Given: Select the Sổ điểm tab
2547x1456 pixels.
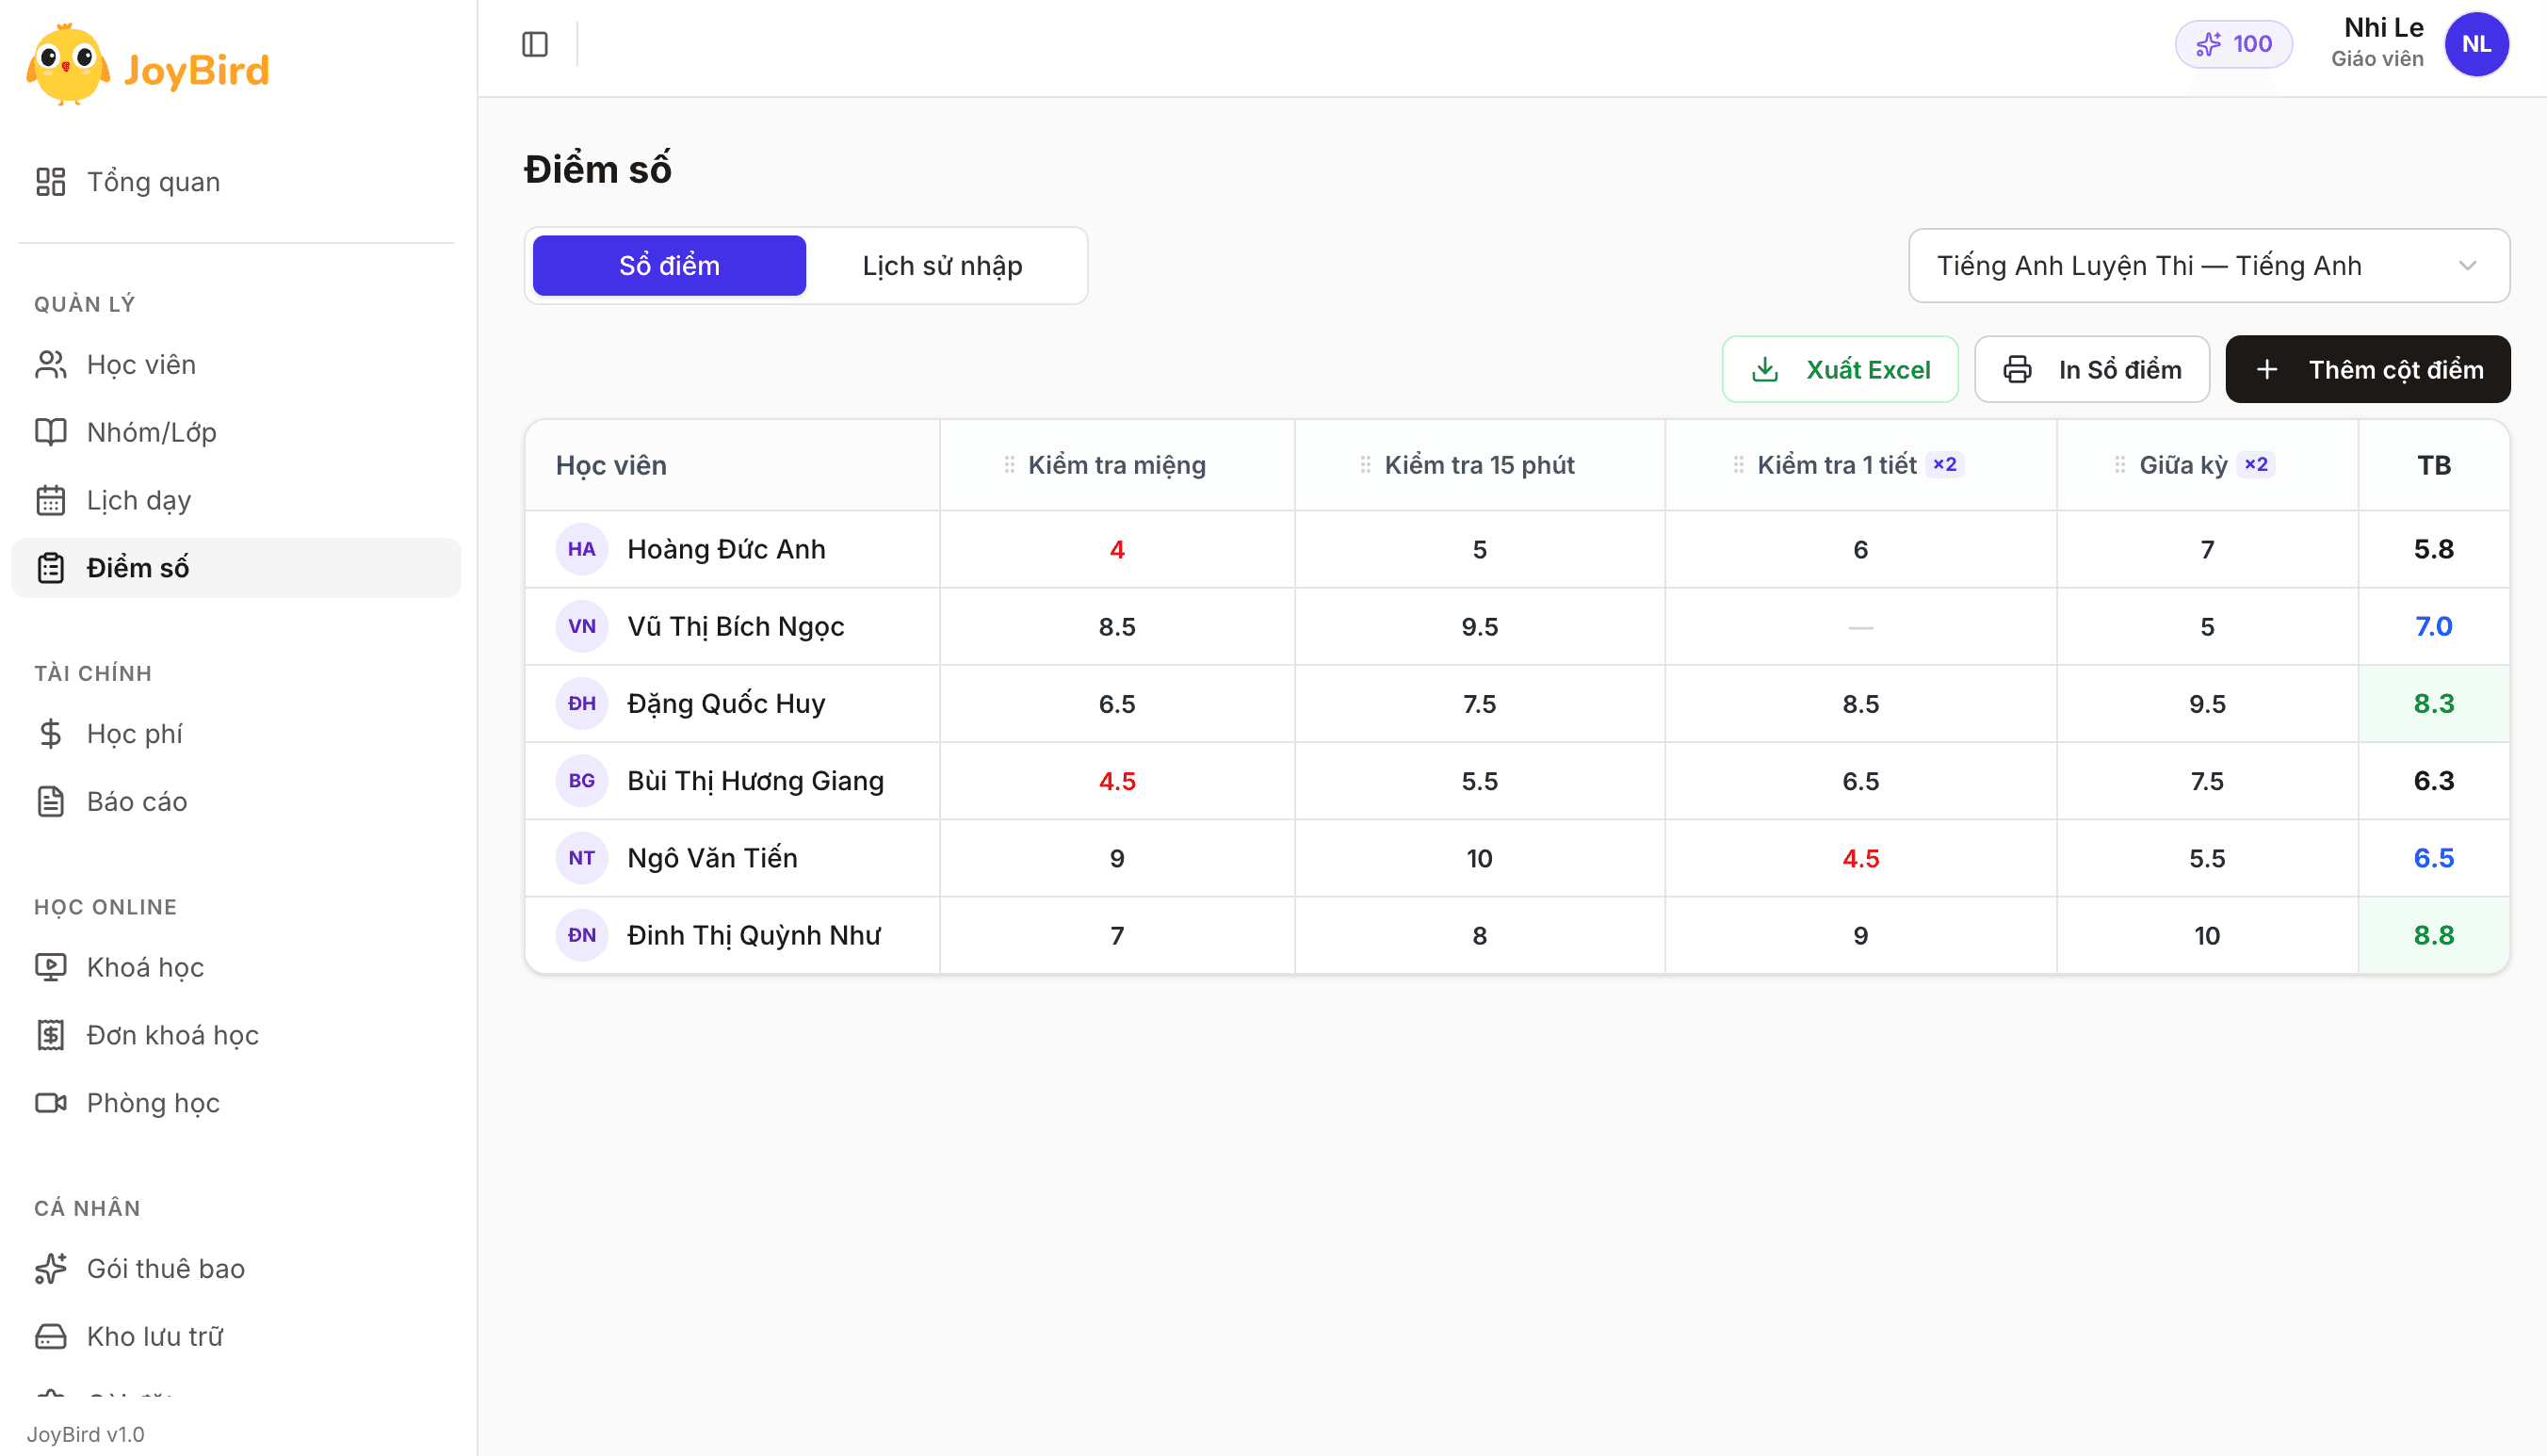Looking at the screenshot, I should click(x=669, y=266).
